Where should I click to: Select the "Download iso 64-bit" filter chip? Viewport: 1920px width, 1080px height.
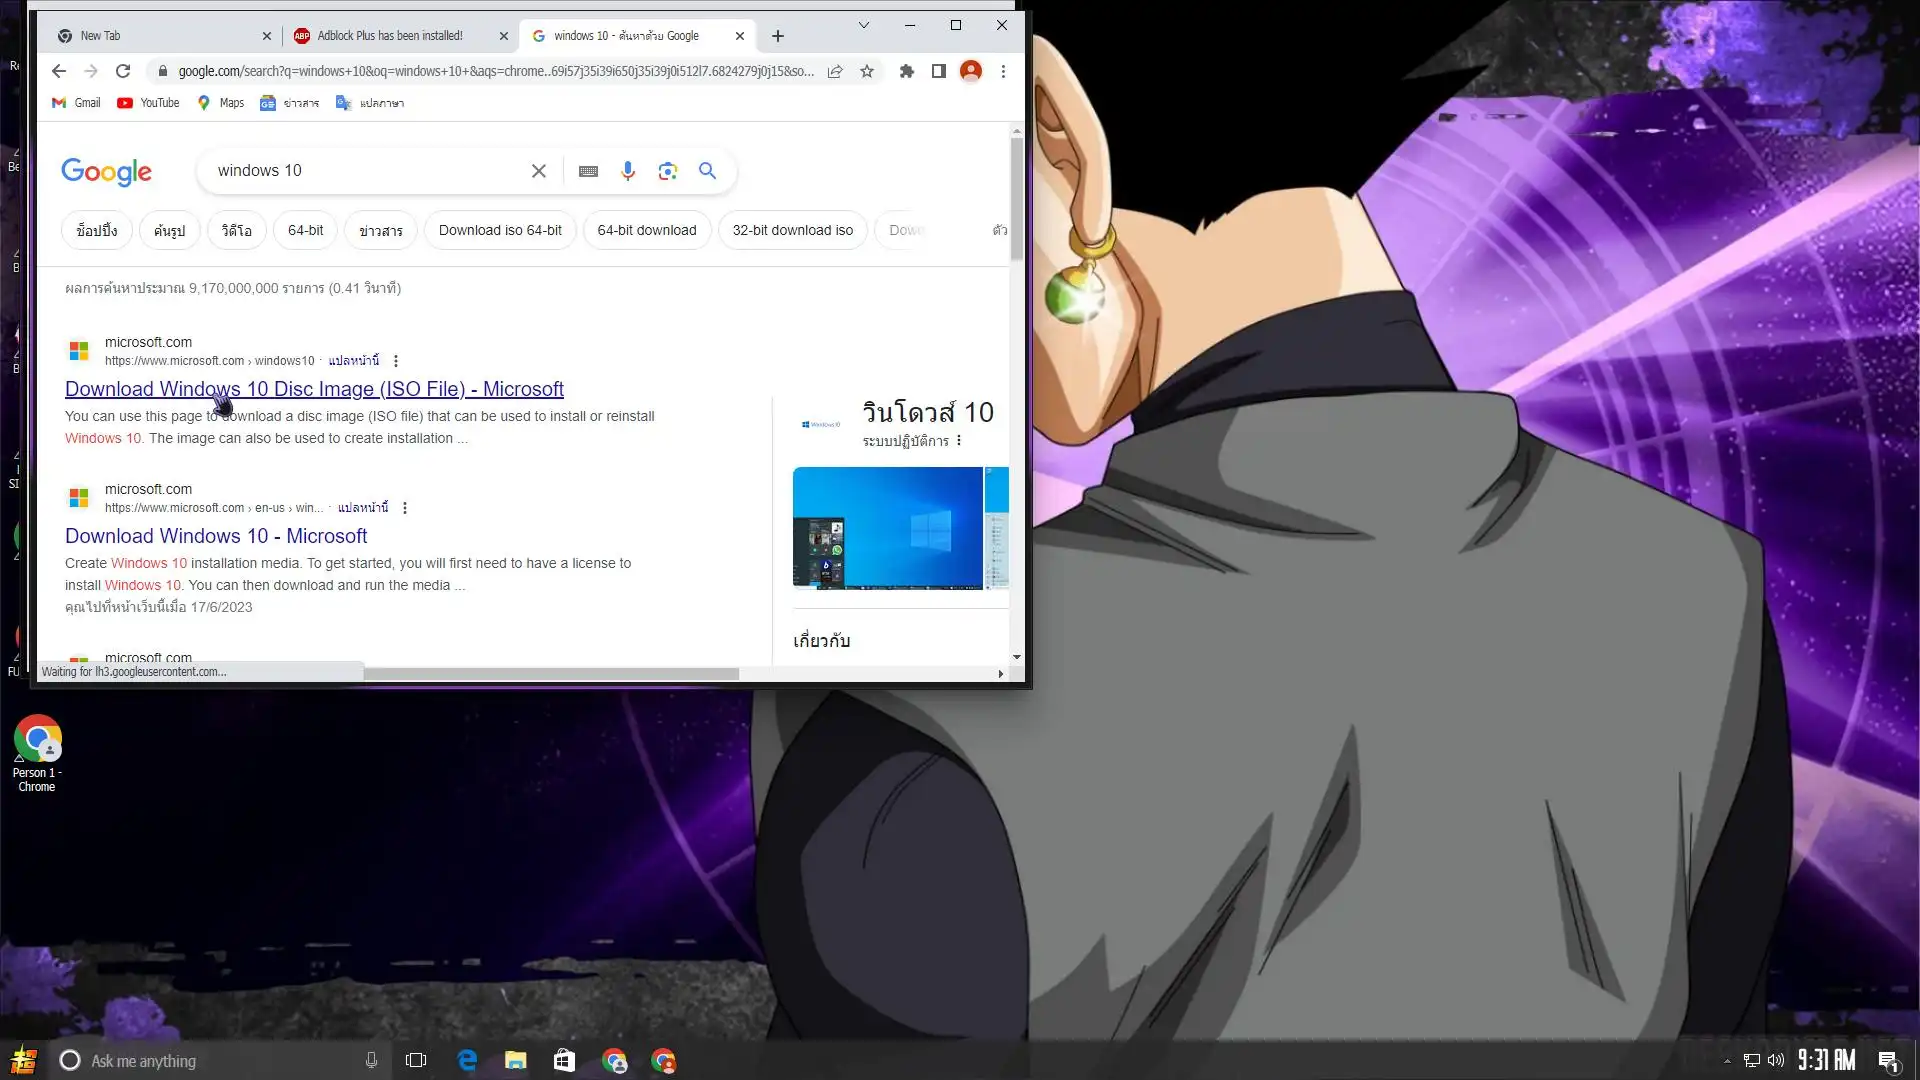[x=500, y=230]
